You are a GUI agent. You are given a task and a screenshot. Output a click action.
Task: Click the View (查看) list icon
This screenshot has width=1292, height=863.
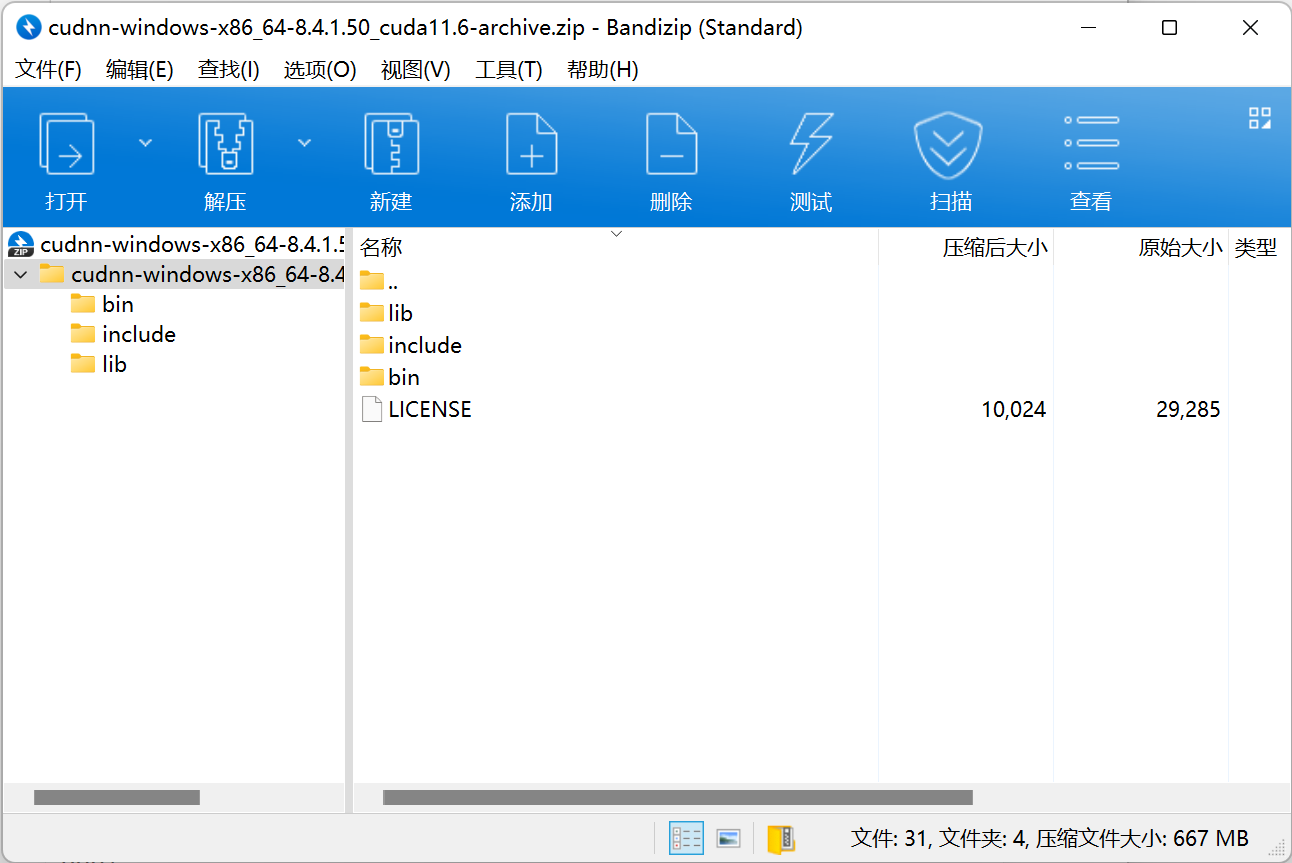1091,143
